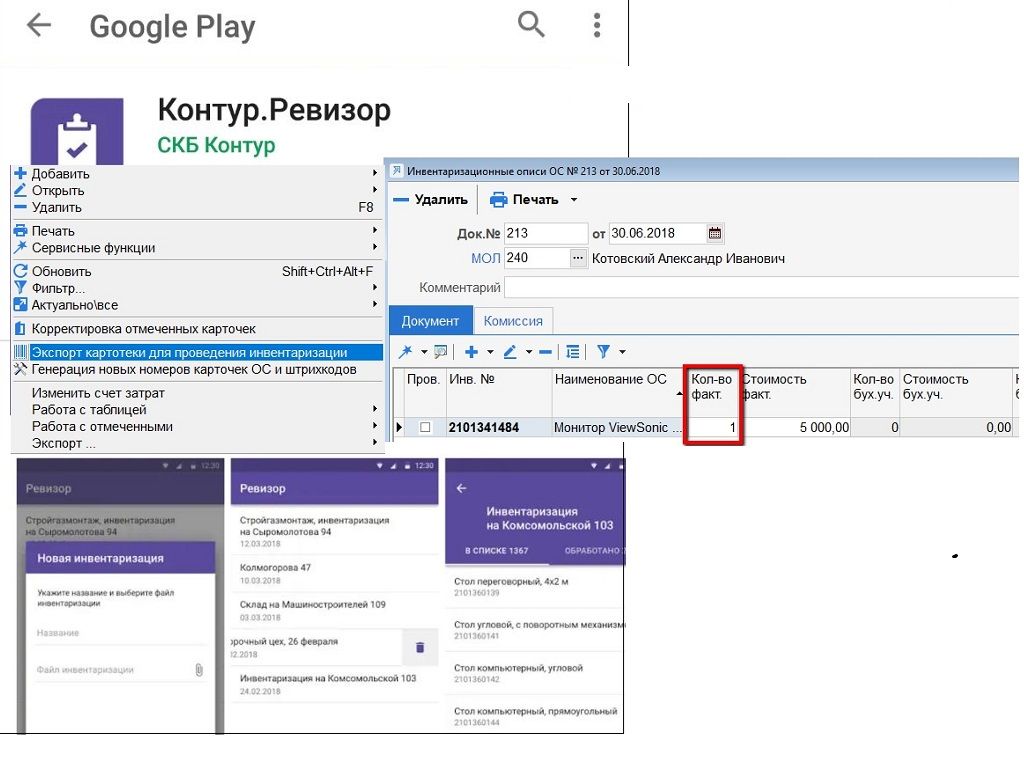1024x768 pixels.
Task: Open the dropdown arrow next to Печать
Action: coord(574,200)
